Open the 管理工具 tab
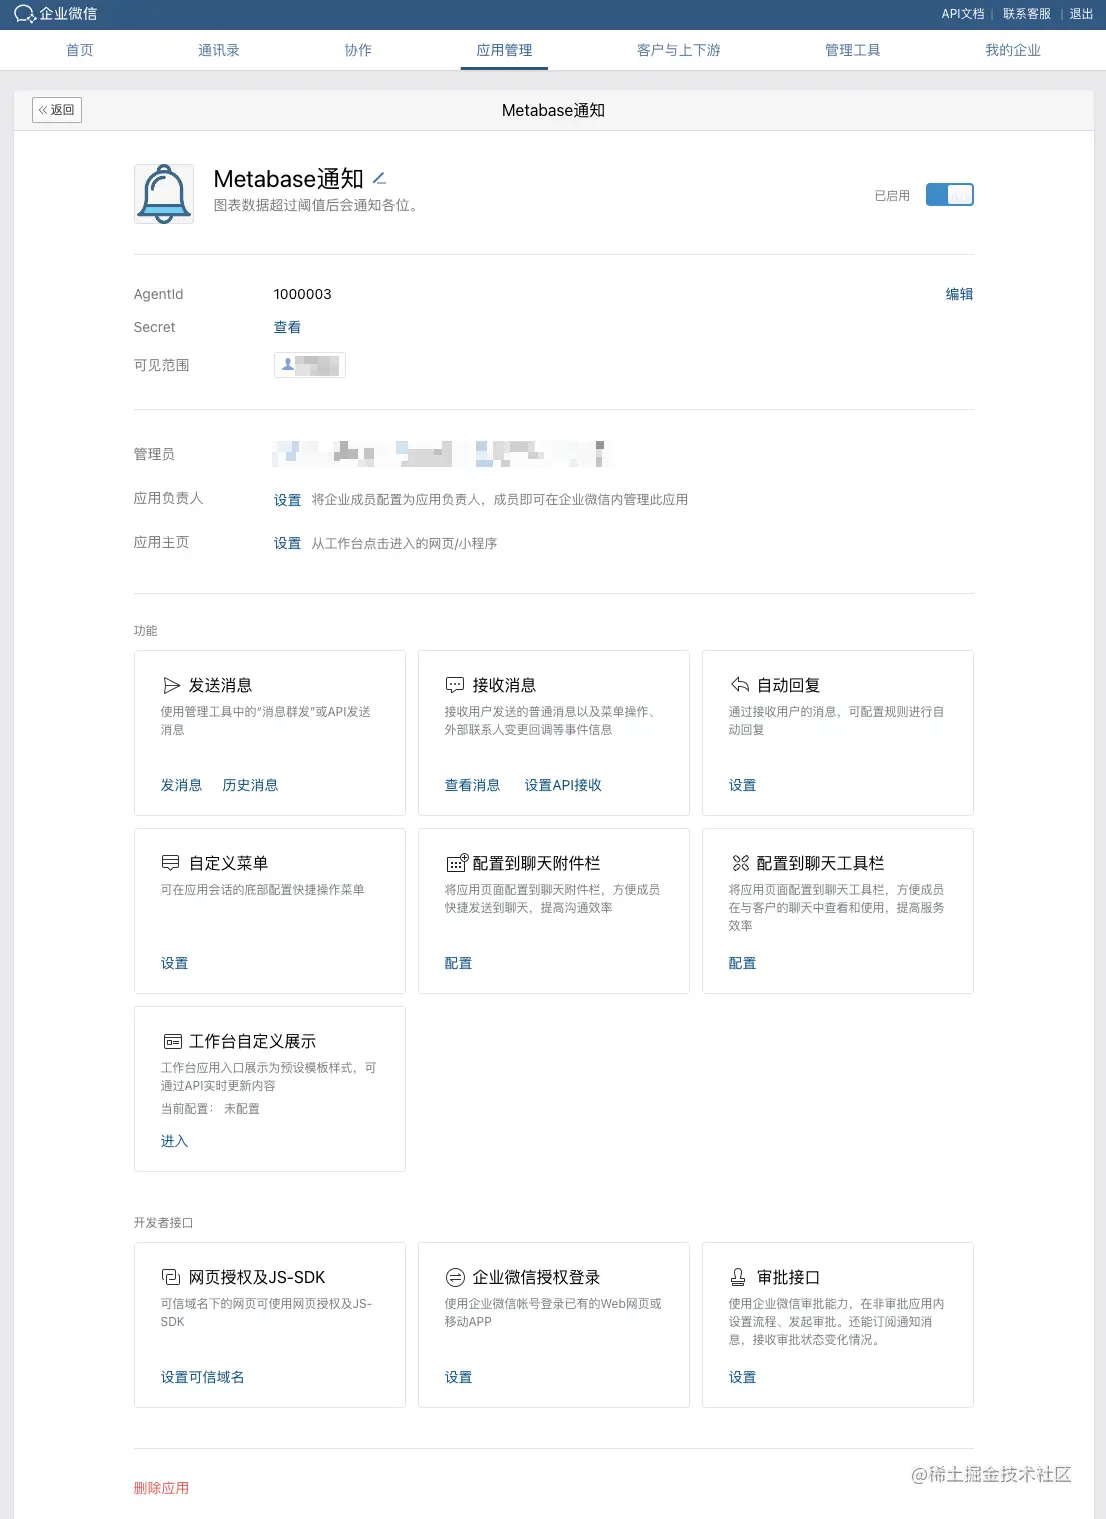This screenshot has height=1519, width=1106. (853, 50)
